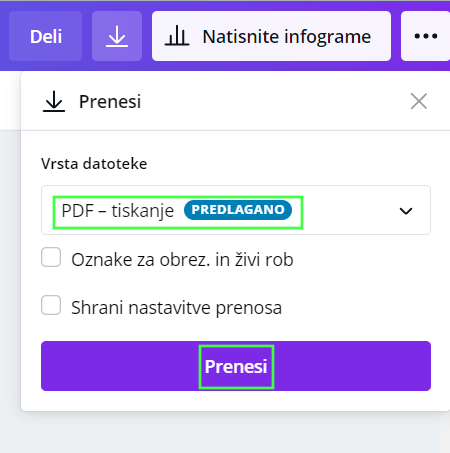This screenshot has height=453, width=450.
Task: Click the Natisnite infograme label text
Action: 287,37
